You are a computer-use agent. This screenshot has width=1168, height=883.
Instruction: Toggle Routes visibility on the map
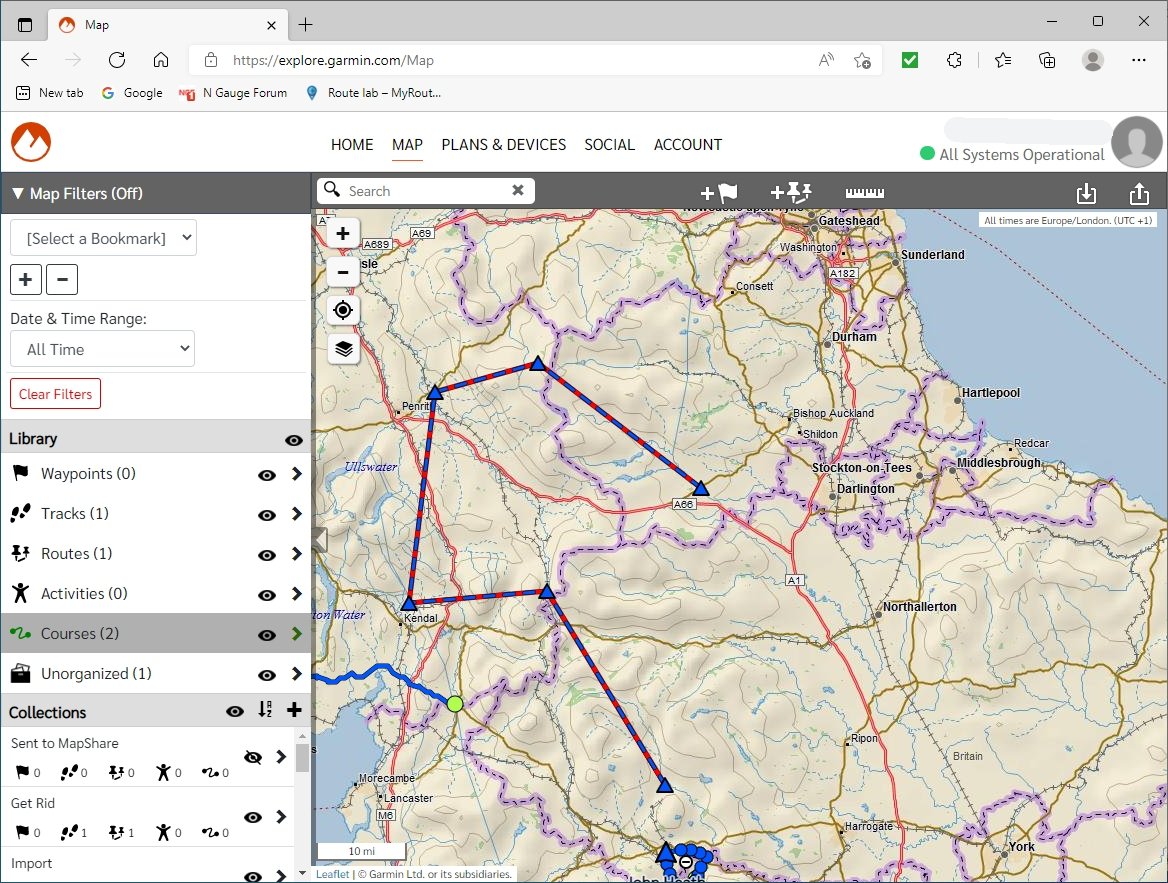click(x=267, y=555)
